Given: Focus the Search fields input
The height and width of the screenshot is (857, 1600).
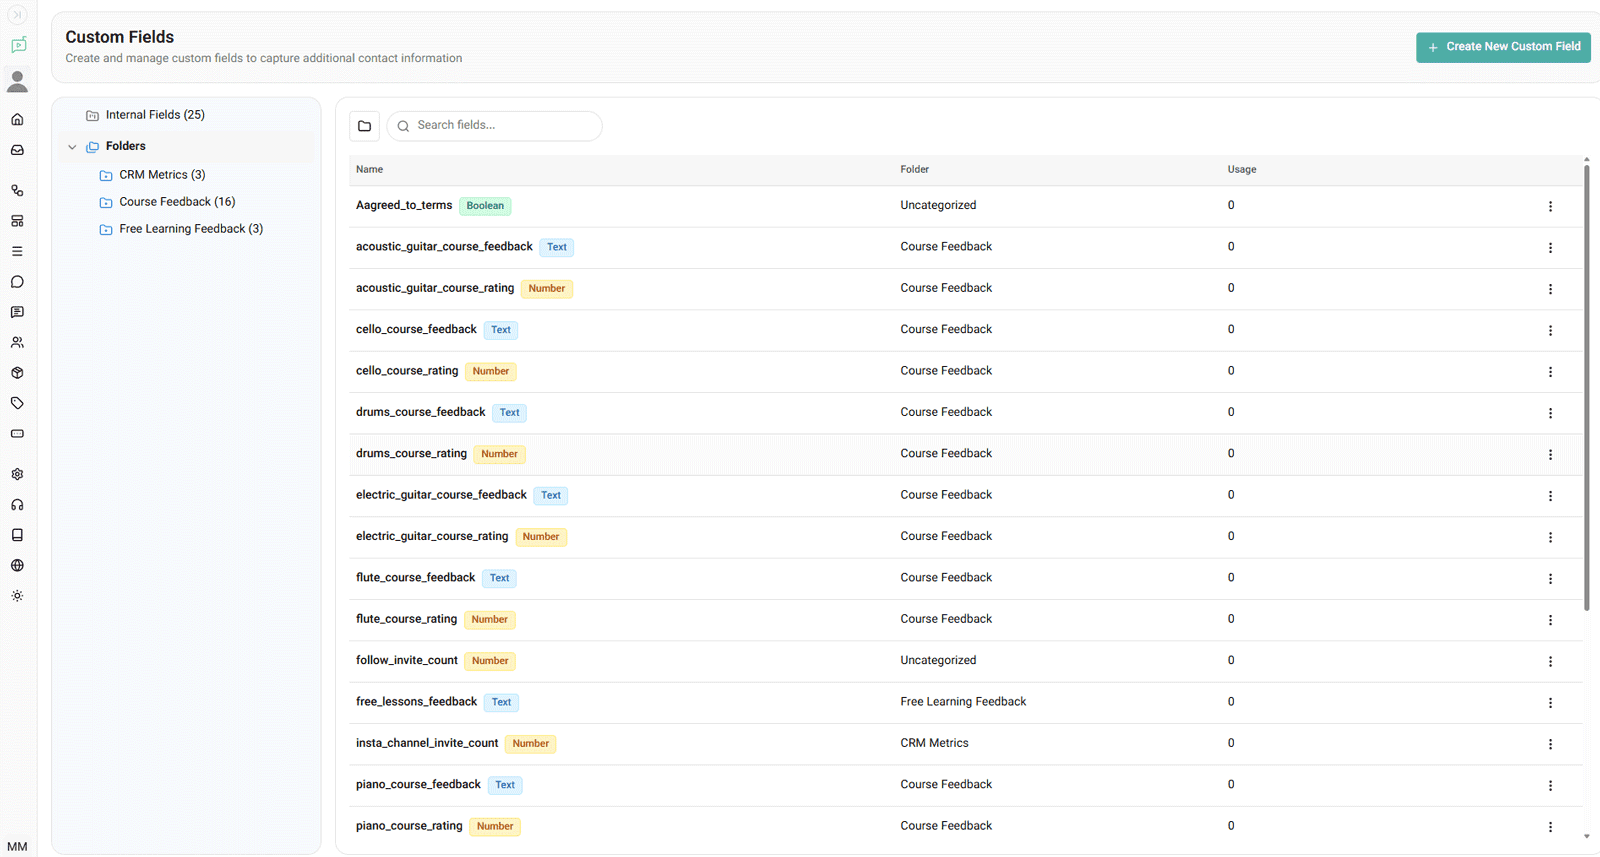Looking at the screenshot, I should point(495,126).
